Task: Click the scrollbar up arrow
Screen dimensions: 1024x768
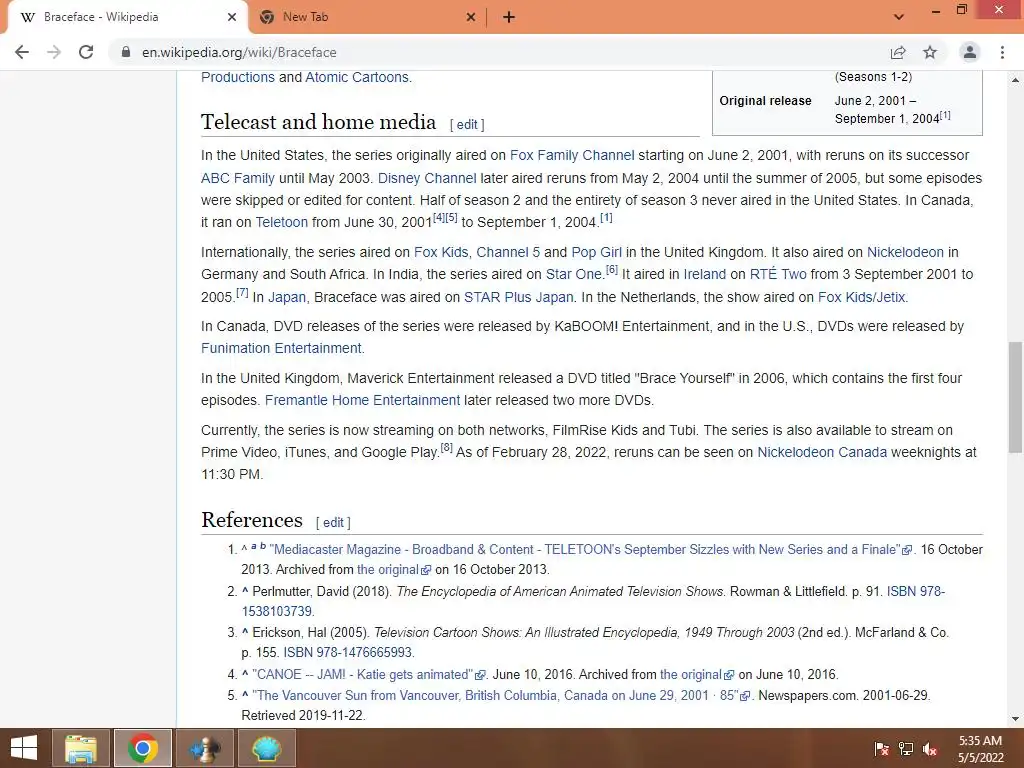Action: pyautogui.click(x=1015, y=80)
